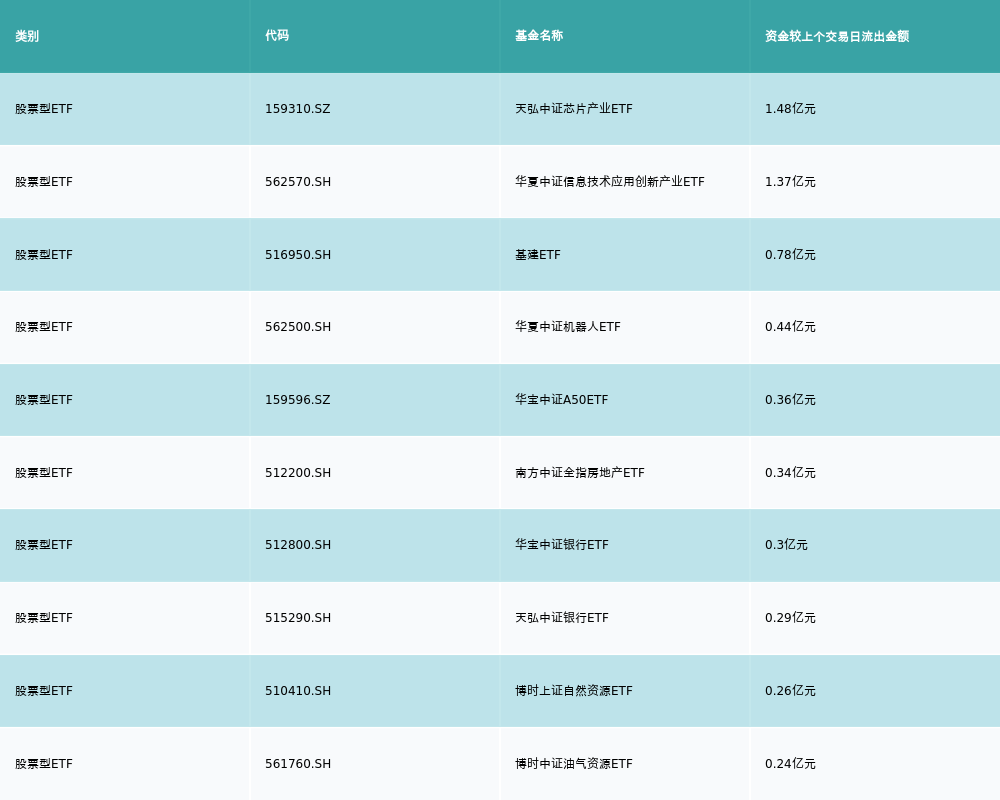Open 南方中证全指房地产ETF entry
1000x800 pixels.
tap(579, 473)
